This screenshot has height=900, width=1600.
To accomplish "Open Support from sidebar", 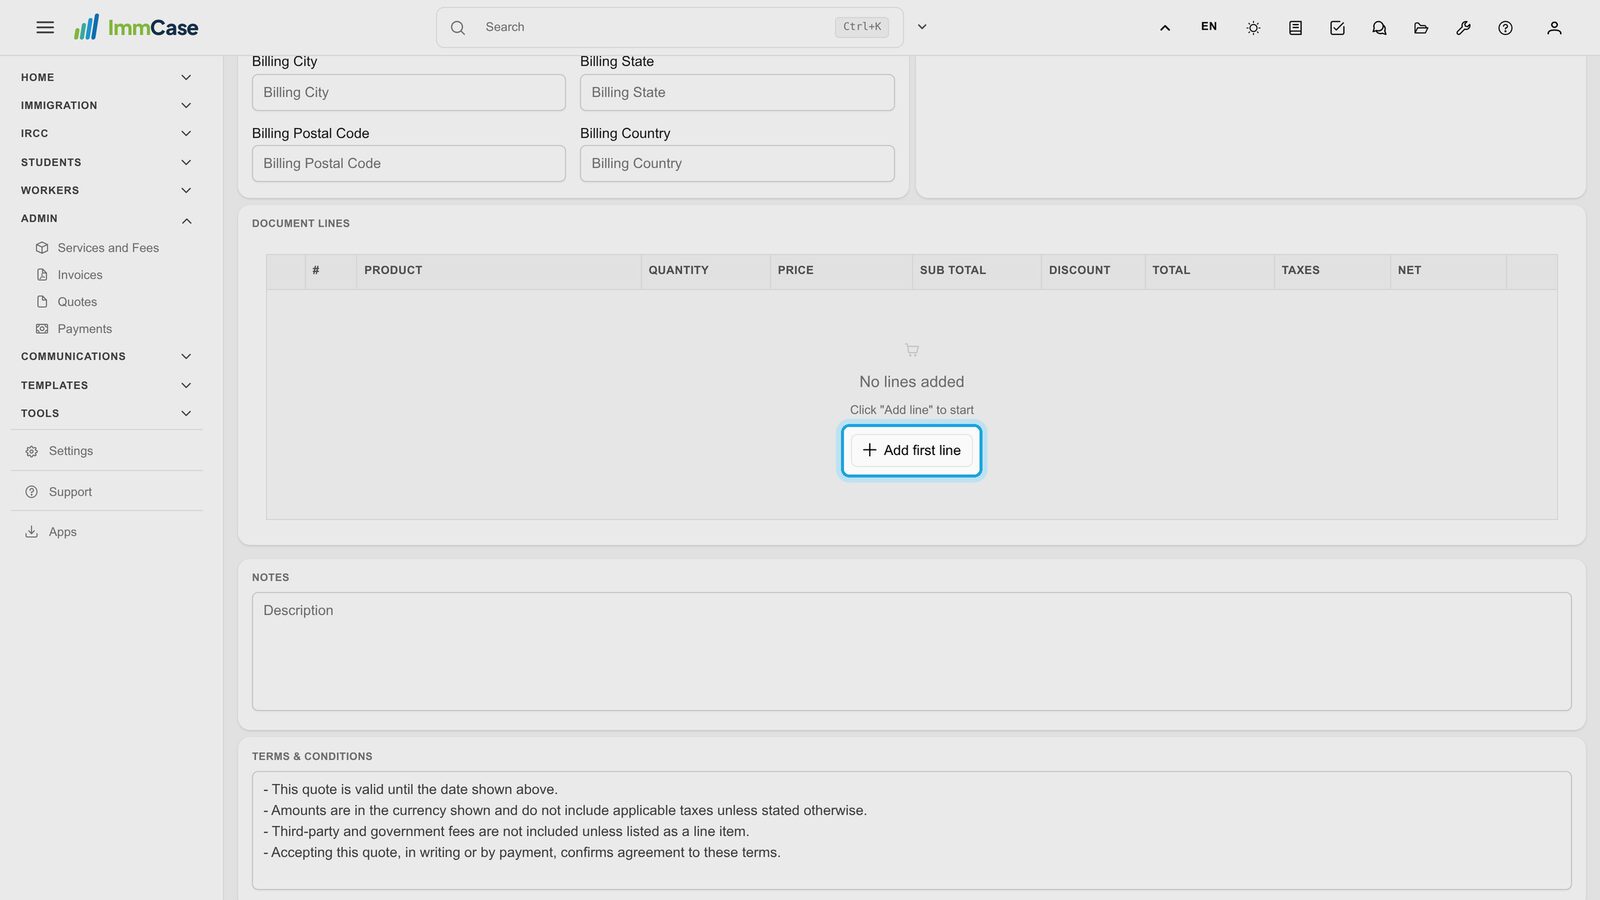I will point(70,492).
